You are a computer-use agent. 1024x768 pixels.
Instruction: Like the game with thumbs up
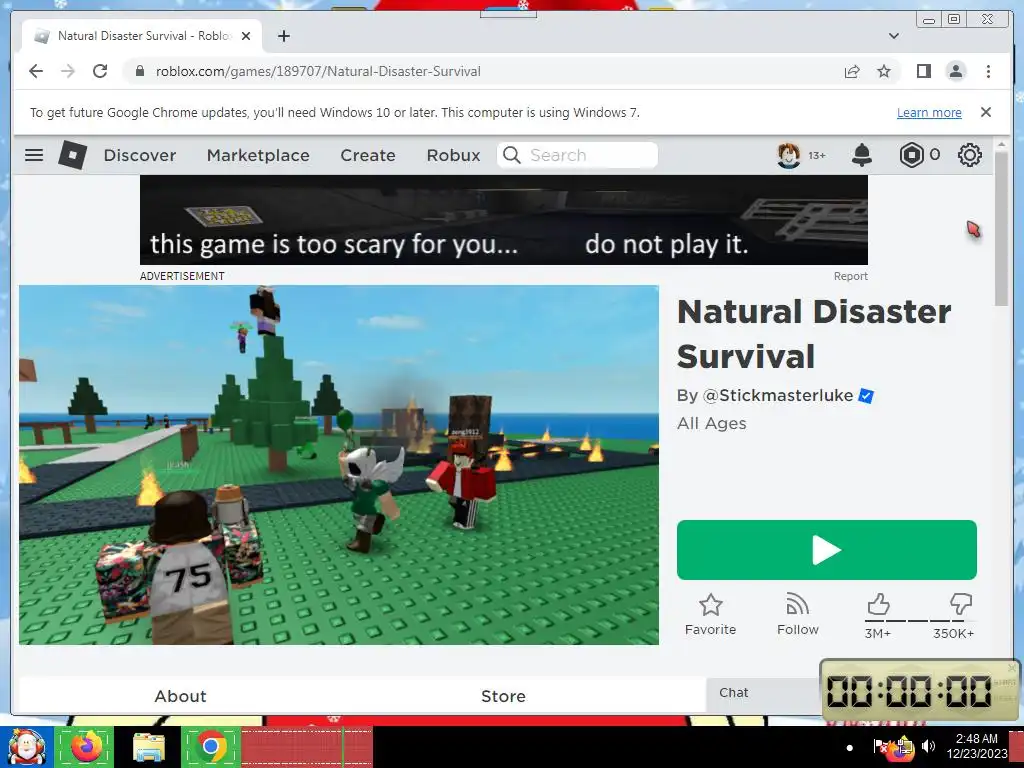878,604
